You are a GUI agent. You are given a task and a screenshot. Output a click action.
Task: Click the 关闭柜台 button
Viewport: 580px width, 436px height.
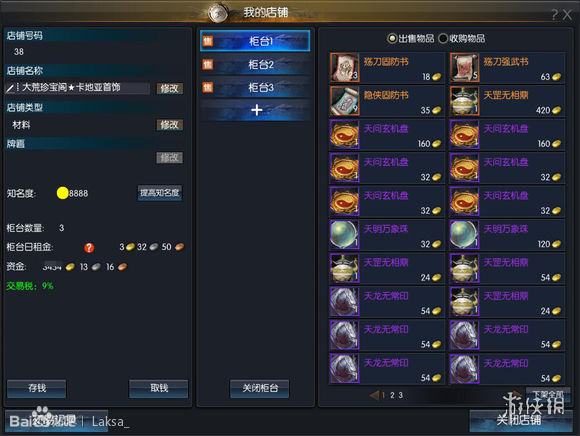pos(260,388)
